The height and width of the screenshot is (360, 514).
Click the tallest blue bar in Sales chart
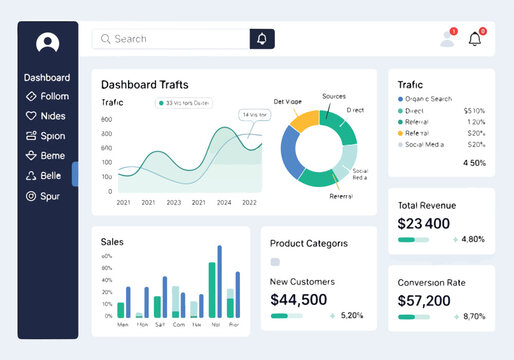pyautogui.click(x=220, y=281)
